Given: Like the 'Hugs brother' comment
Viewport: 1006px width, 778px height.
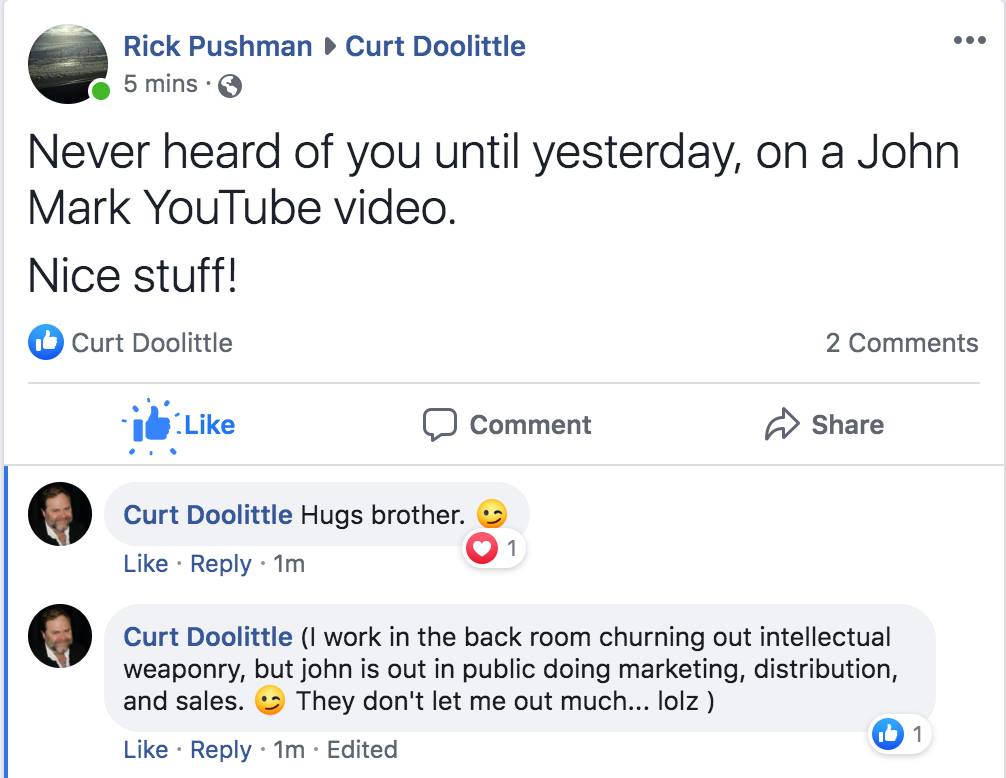Looking at the screenshot, I should (145, 564).
